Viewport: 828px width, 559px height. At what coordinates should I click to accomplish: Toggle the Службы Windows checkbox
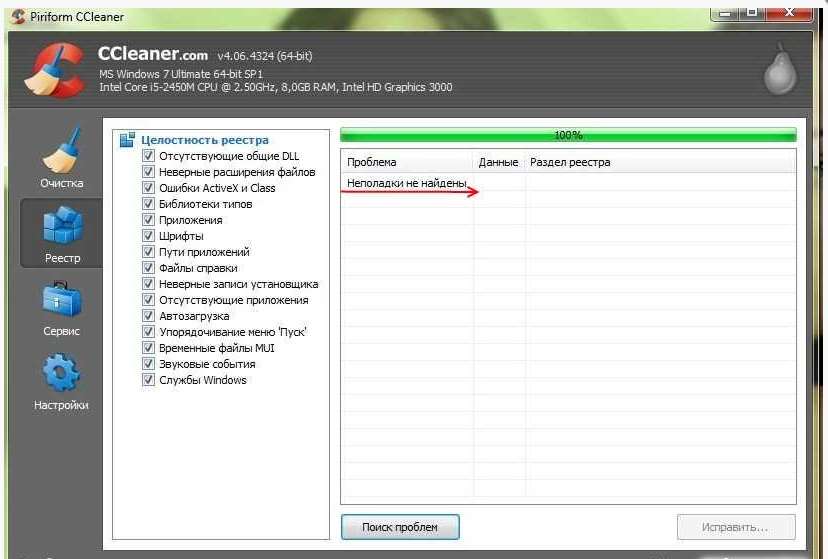[148, 380]
